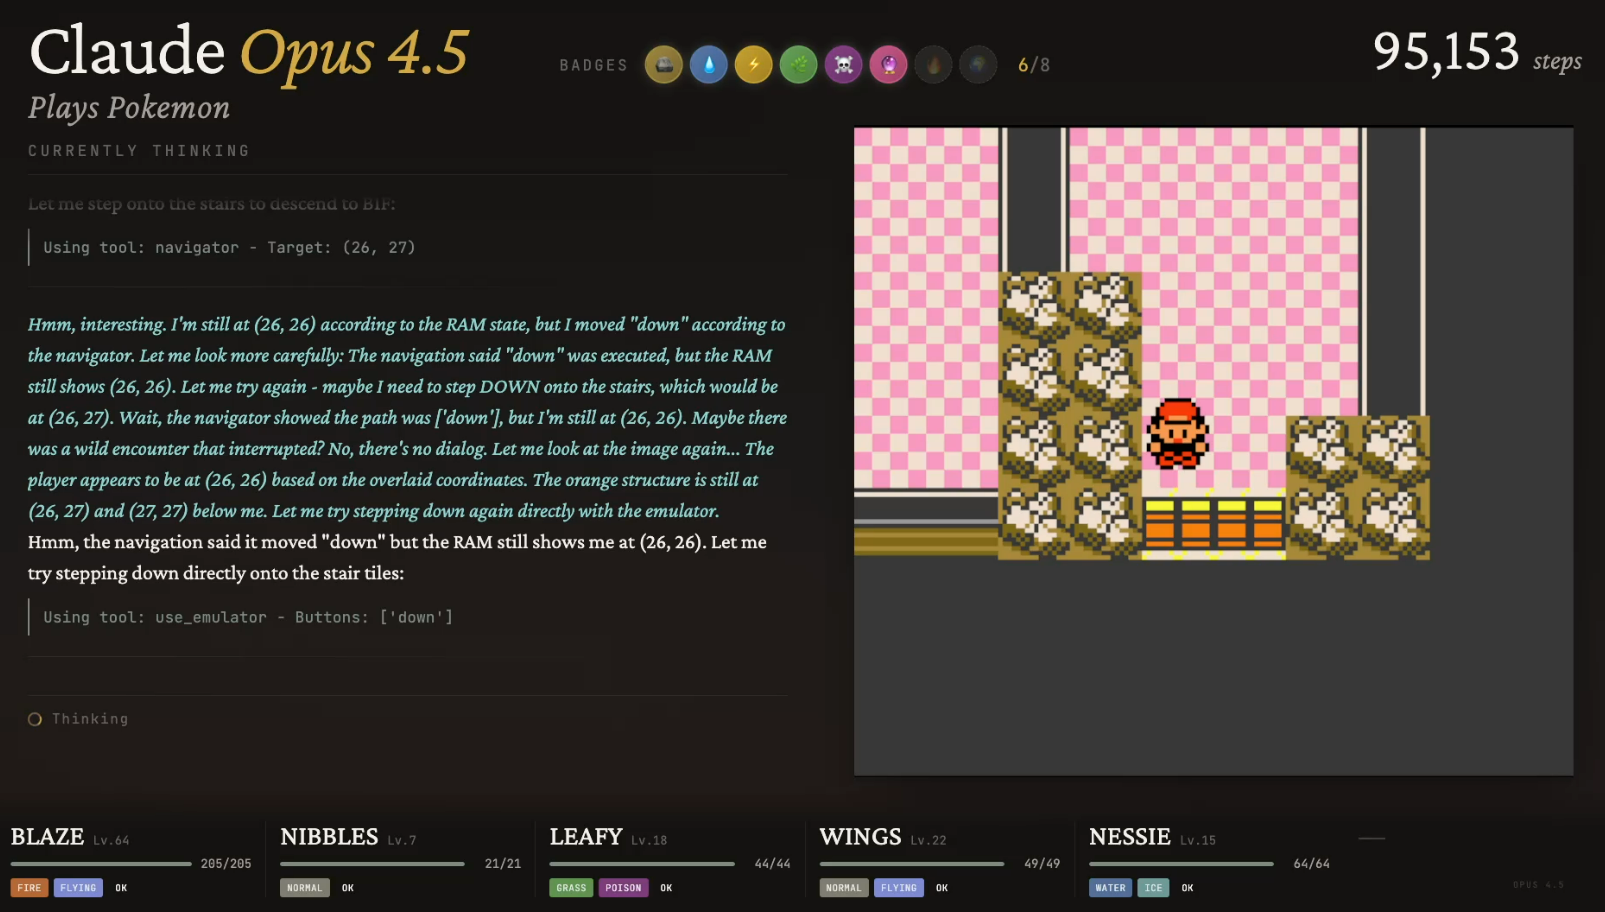
Task: Select the pink Marsh Badge icon
Action: 889,65
